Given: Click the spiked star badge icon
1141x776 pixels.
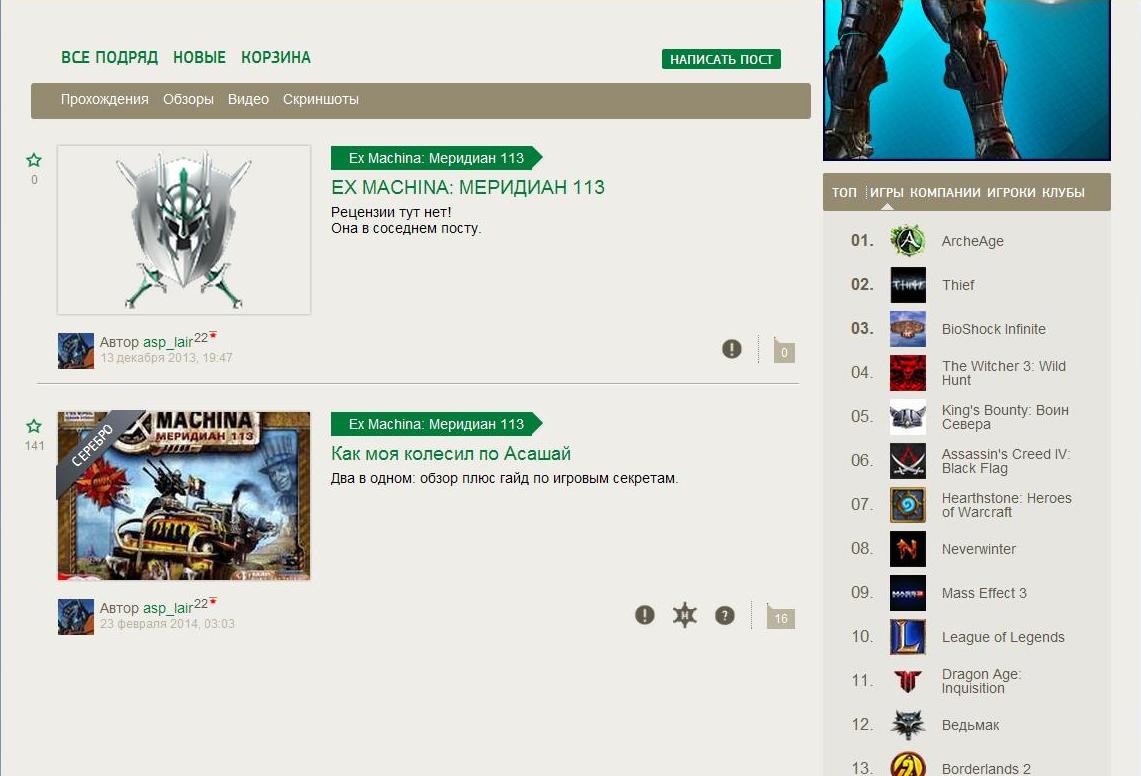Looking at the screenshot, I should [685, 615].
